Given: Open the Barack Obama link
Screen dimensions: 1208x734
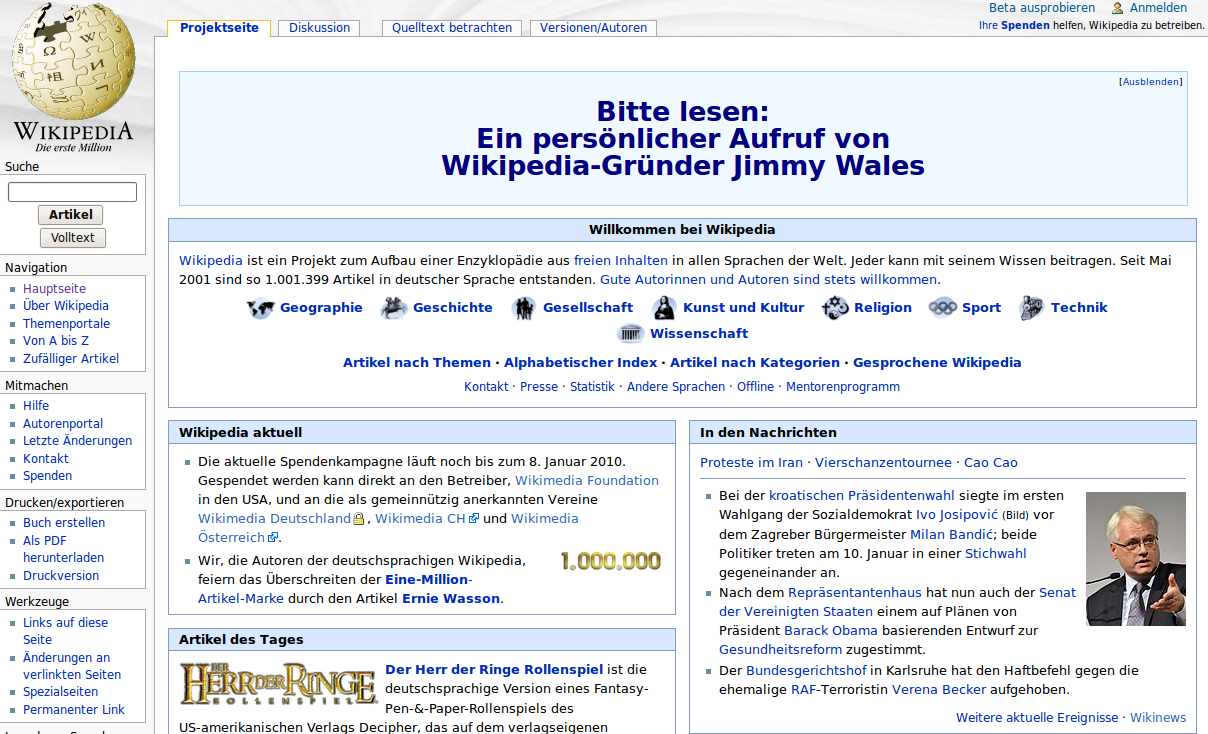Looking at the screenshot, I should [831, 631].
